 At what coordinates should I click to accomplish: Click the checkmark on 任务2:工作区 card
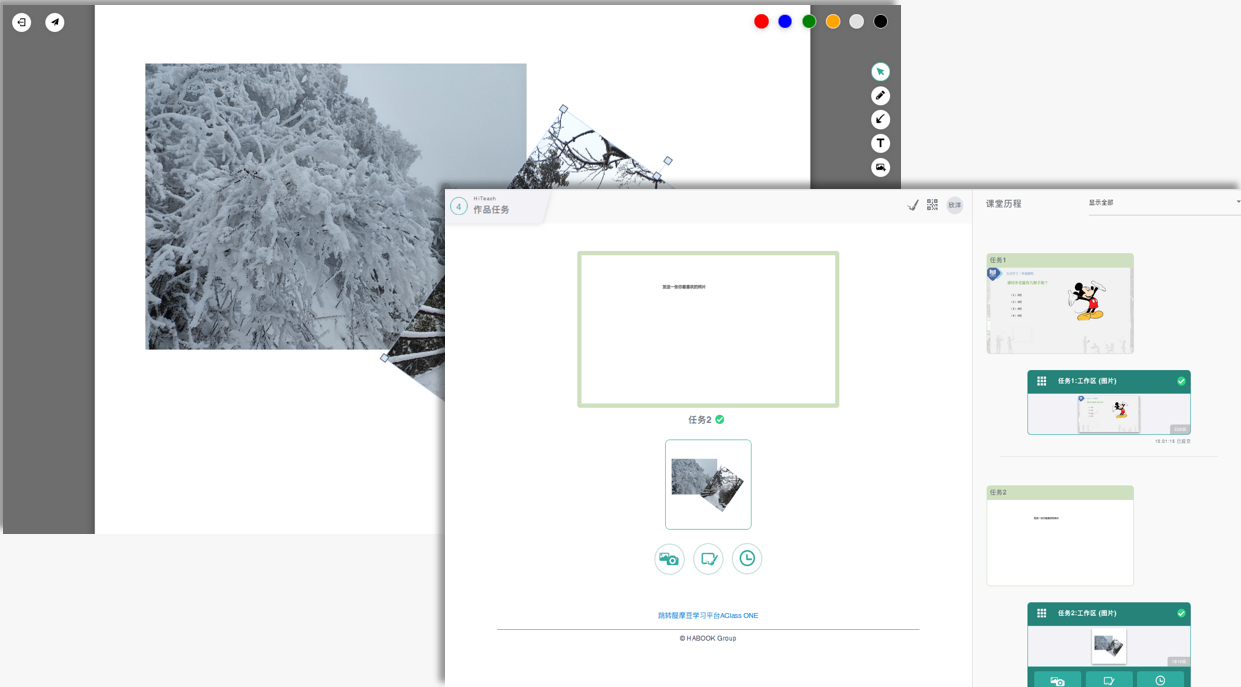point(1181,613)
